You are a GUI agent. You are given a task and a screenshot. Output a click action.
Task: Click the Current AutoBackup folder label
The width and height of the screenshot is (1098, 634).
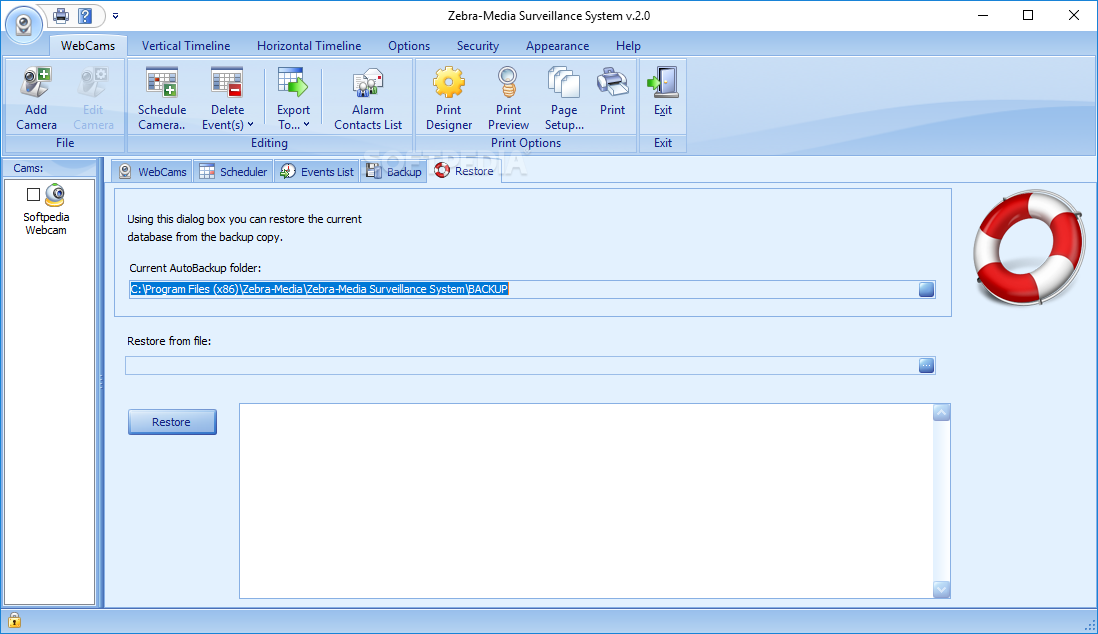click(195, 268)
